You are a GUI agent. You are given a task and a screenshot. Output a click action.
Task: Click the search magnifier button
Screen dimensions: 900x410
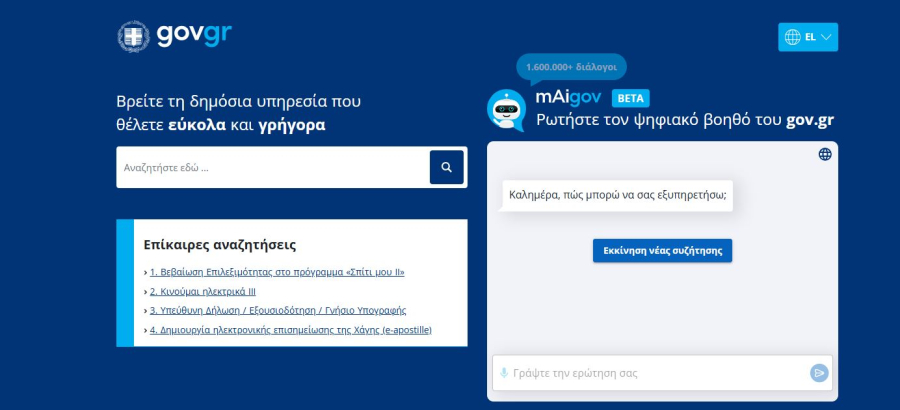(447, 167)
